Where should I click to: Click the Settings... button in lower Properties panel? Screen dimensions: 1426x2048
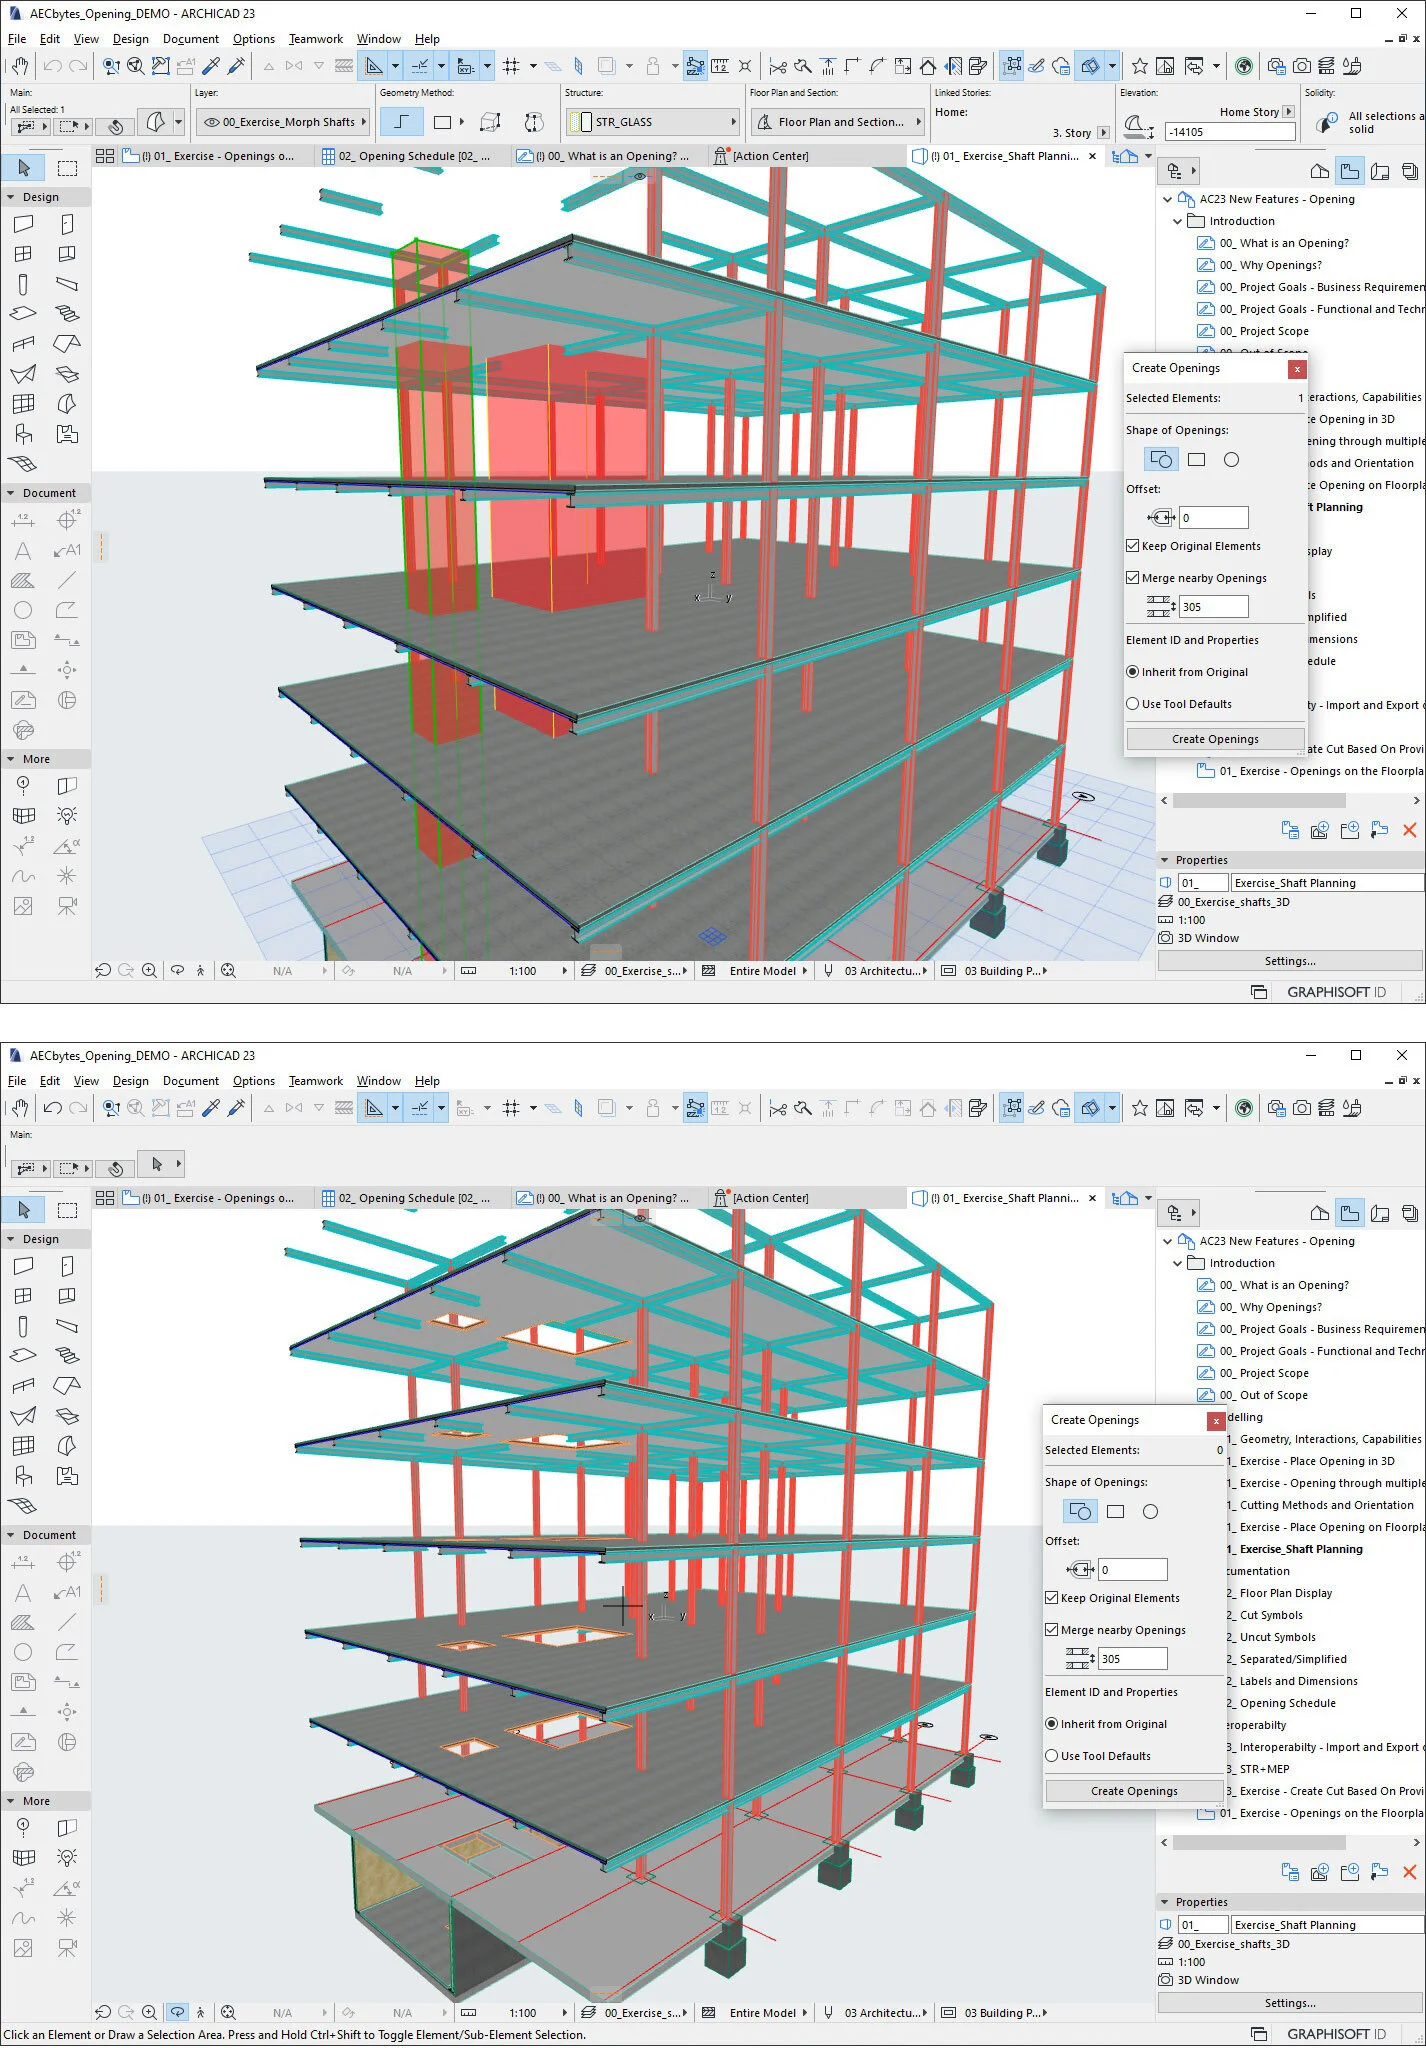(x=1290, y=2003)
